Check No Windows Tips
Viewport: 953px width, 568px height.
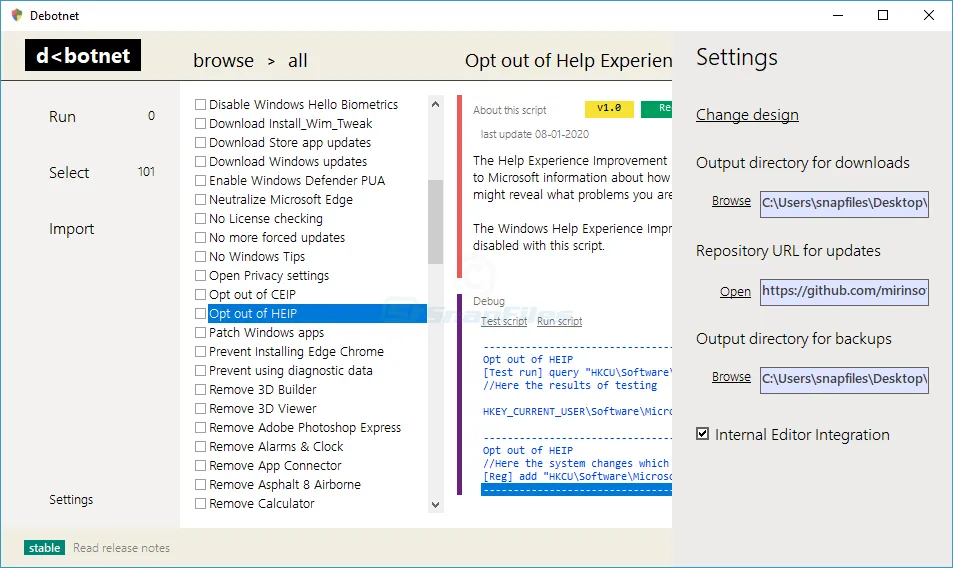pyautogui.click(x=200, y=256)
